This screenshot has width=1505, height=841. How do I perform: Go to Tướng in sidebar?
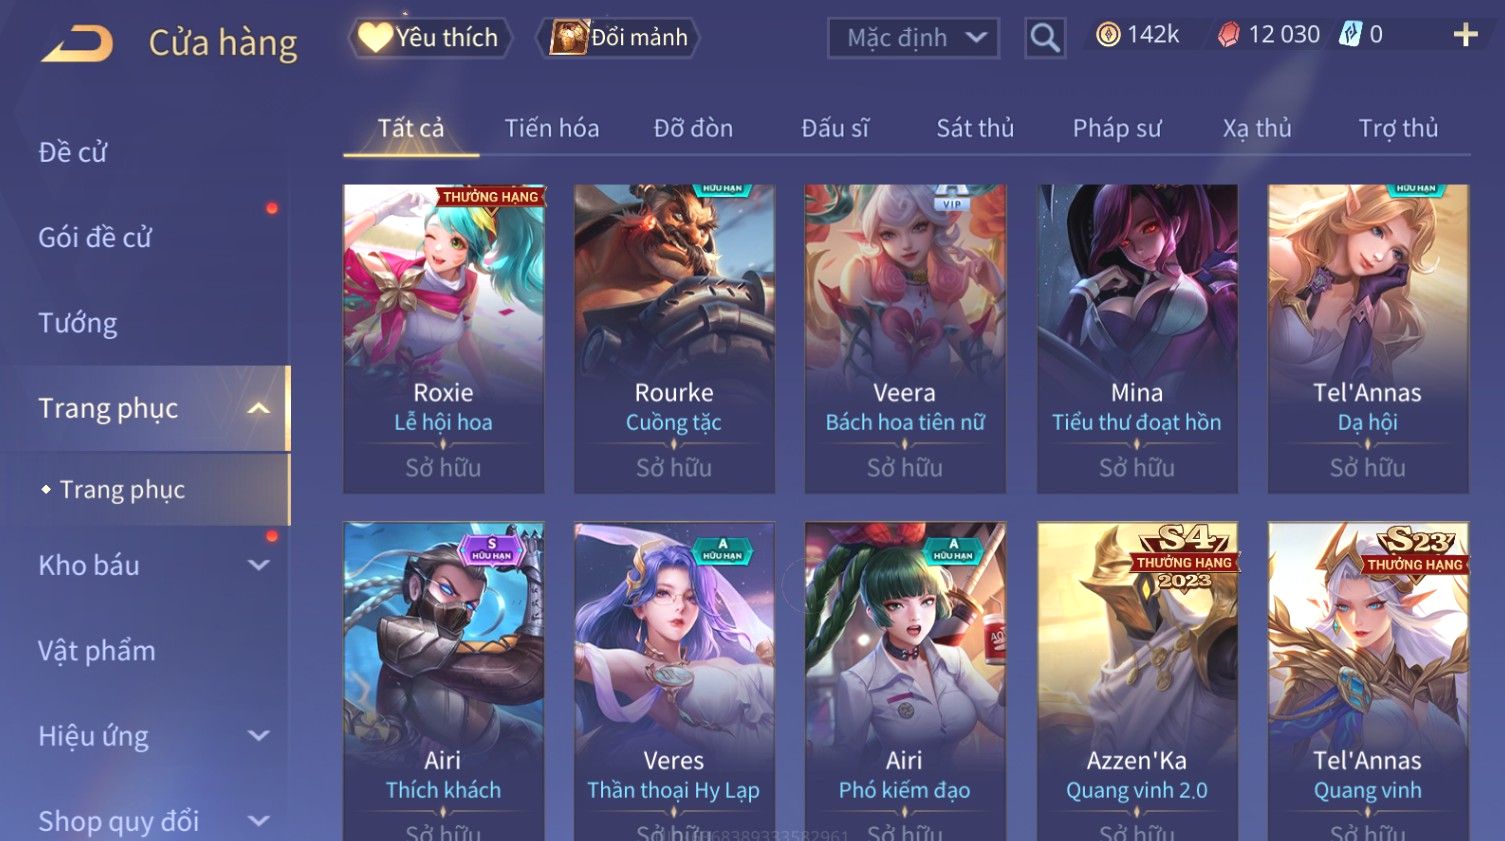[78, 323]
